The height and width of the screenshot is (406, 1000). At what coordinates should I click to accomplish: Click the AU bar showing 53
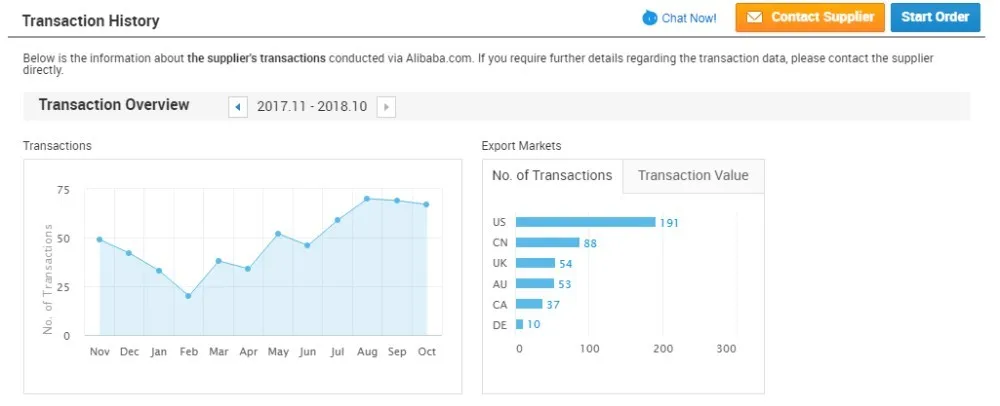(x=534, y=284)
